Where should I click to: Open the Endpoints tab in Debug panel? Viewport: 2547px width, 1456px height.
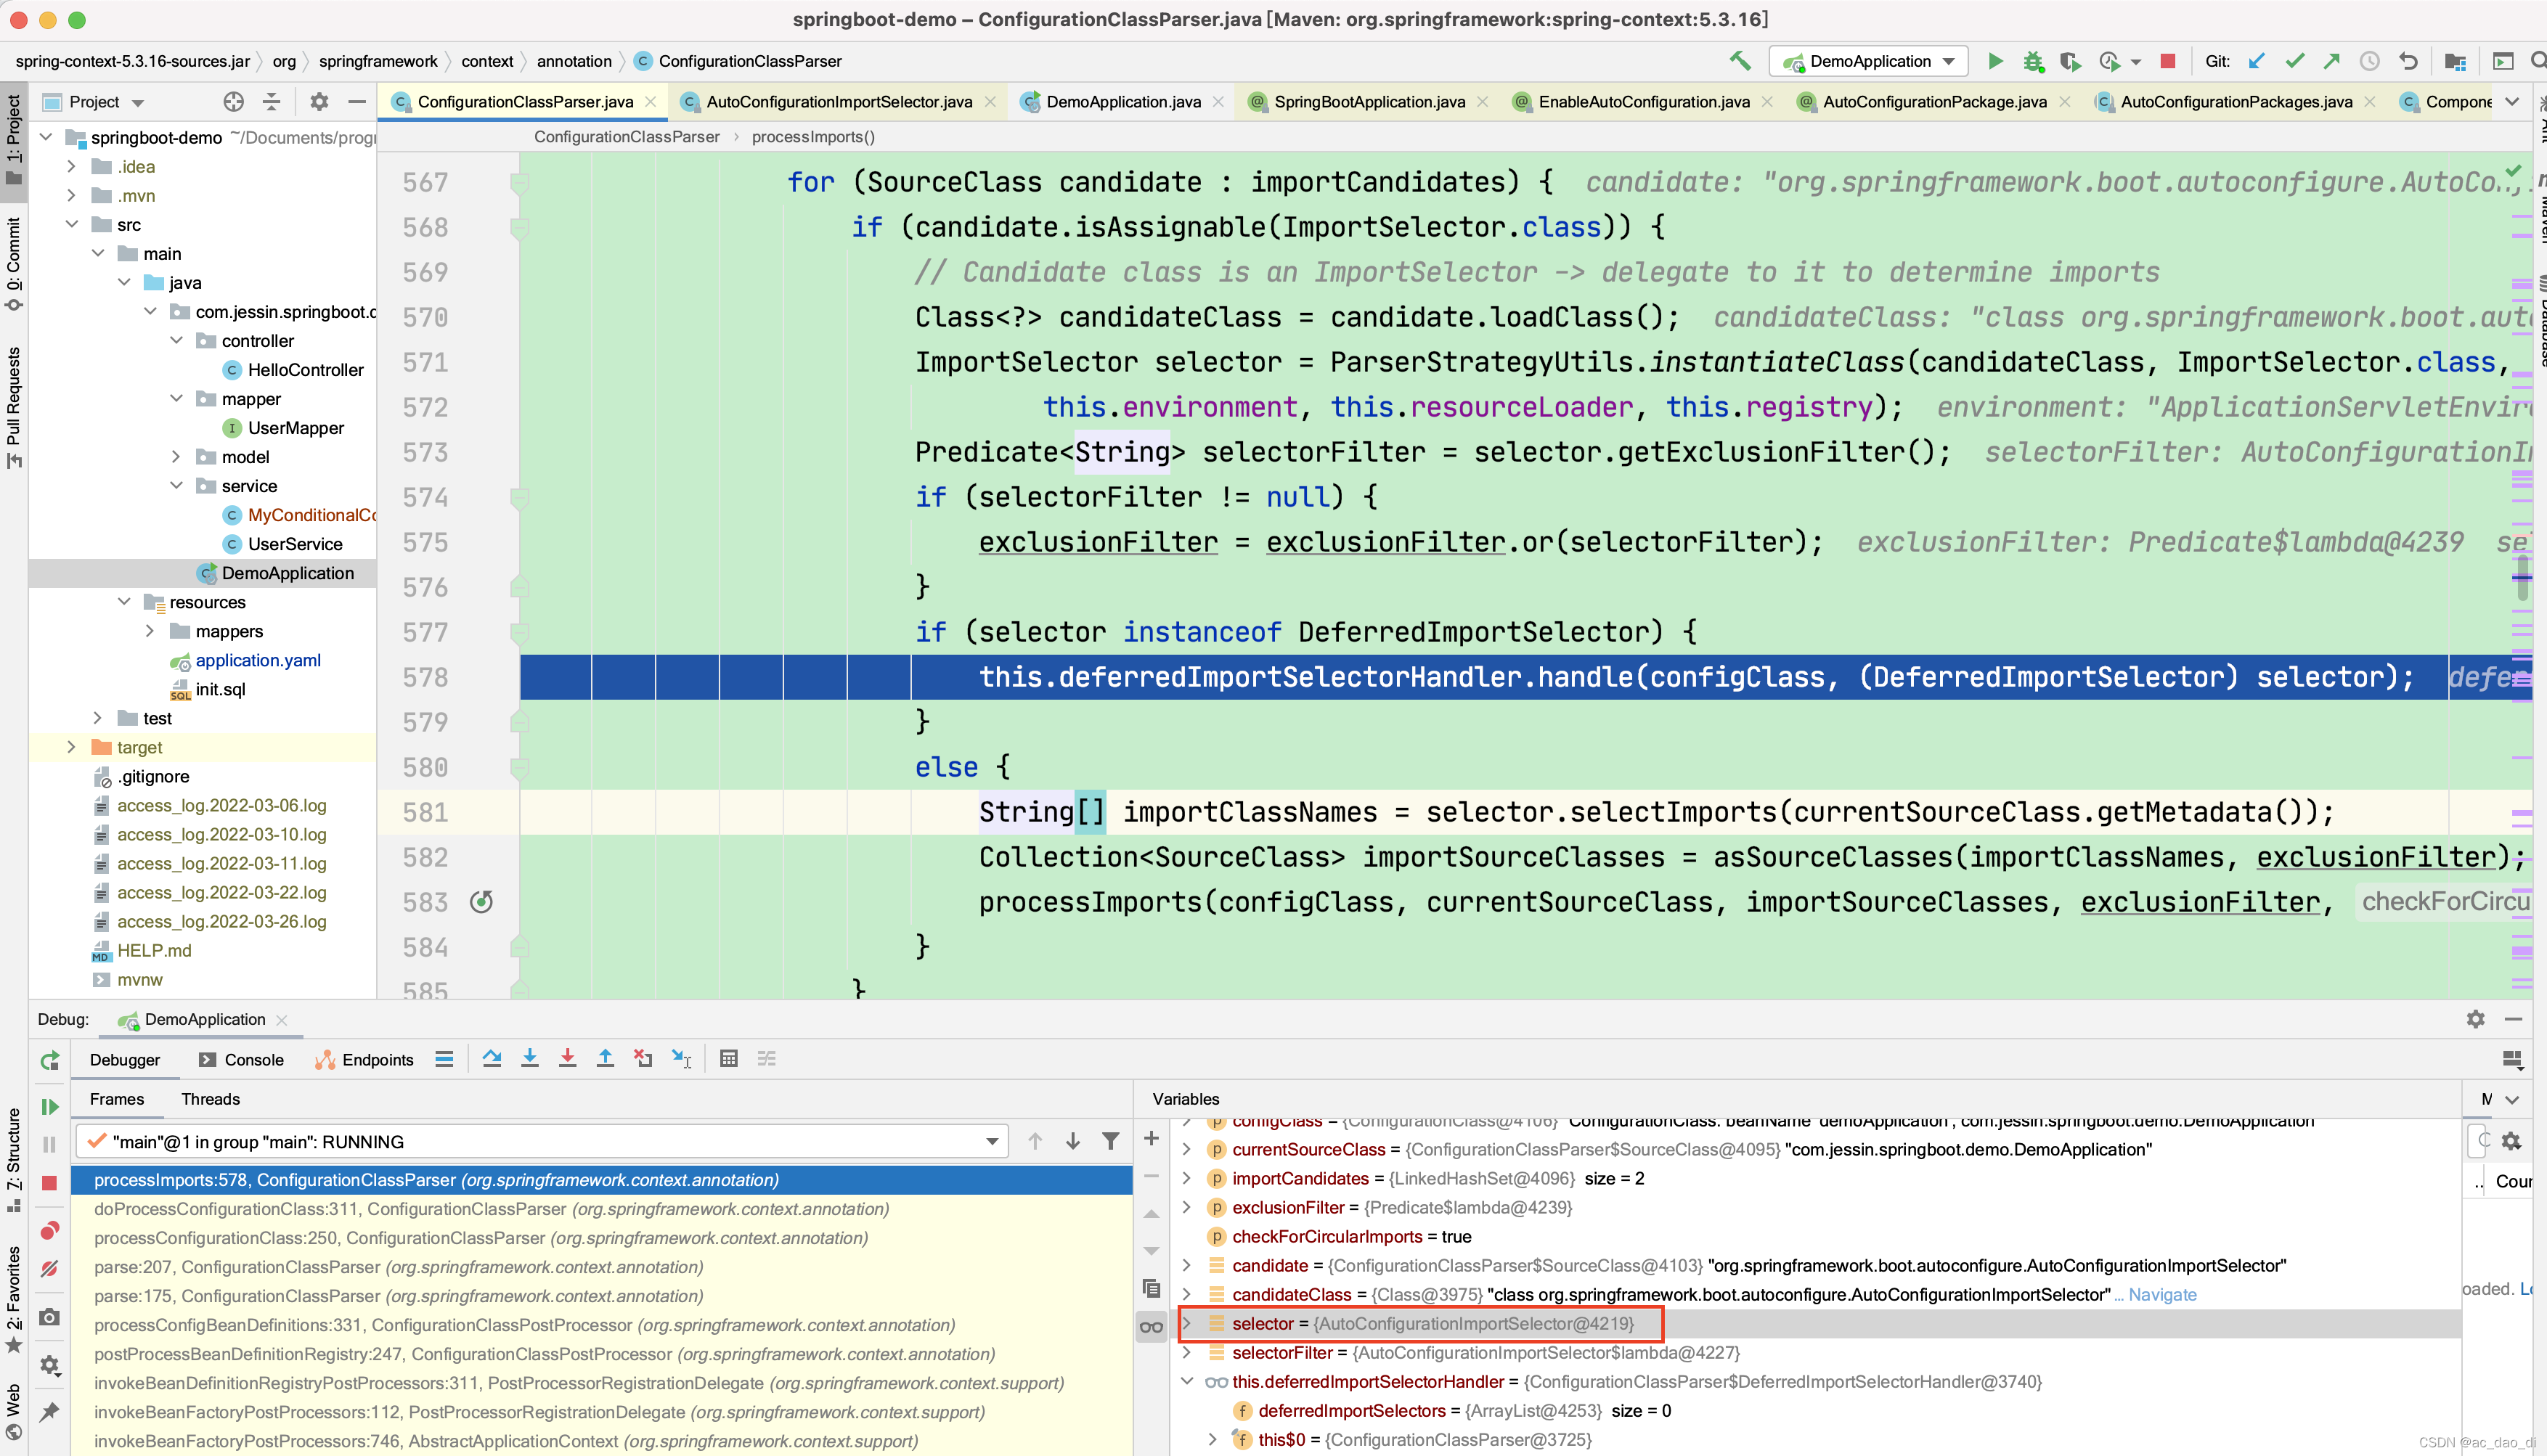tap(364, 1060)
